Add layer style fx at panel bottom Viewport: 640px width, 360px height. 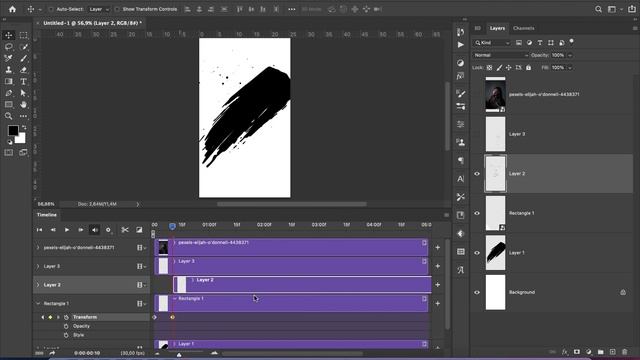[565, 352]
